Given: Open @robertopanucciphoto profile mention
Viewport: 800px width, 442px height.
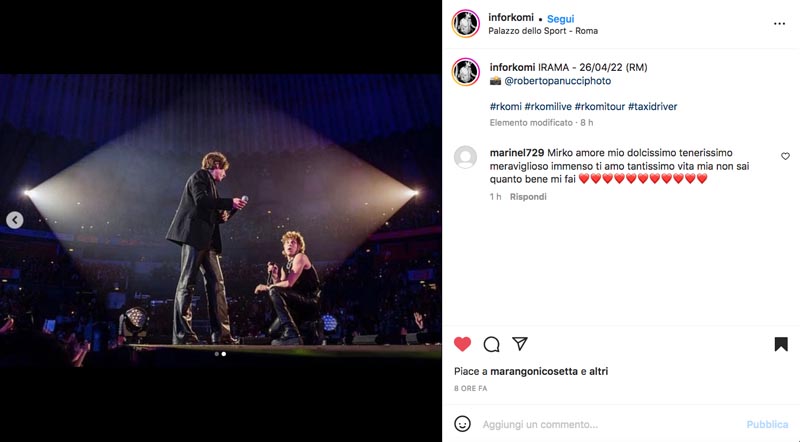Looking at the screenshot, I should click(557, 81).
